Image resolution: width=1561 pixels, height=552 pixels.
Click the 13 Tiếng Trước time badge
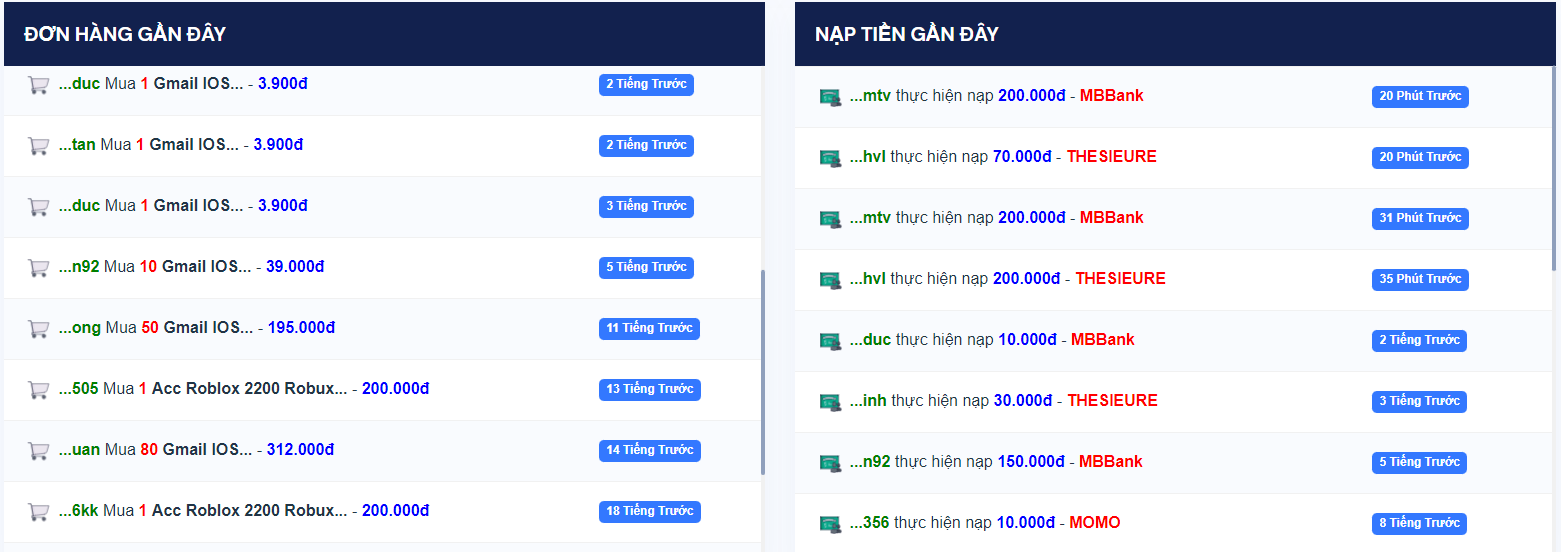click(x=650, y=389)
